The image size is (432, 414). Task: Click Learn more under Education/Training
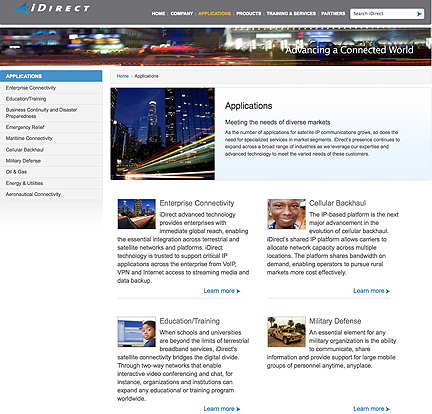pos(222,409)
